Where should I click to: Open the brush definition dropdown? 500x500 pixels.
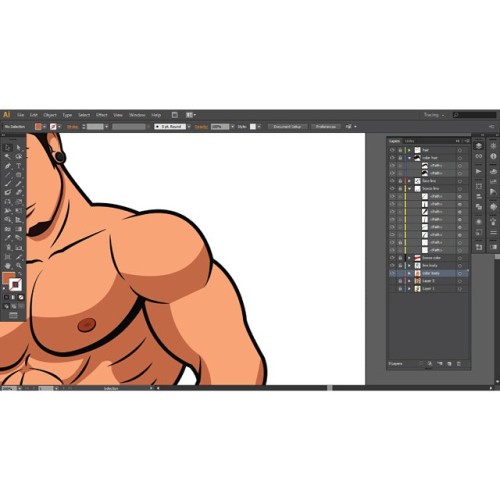tap(189, 127)
